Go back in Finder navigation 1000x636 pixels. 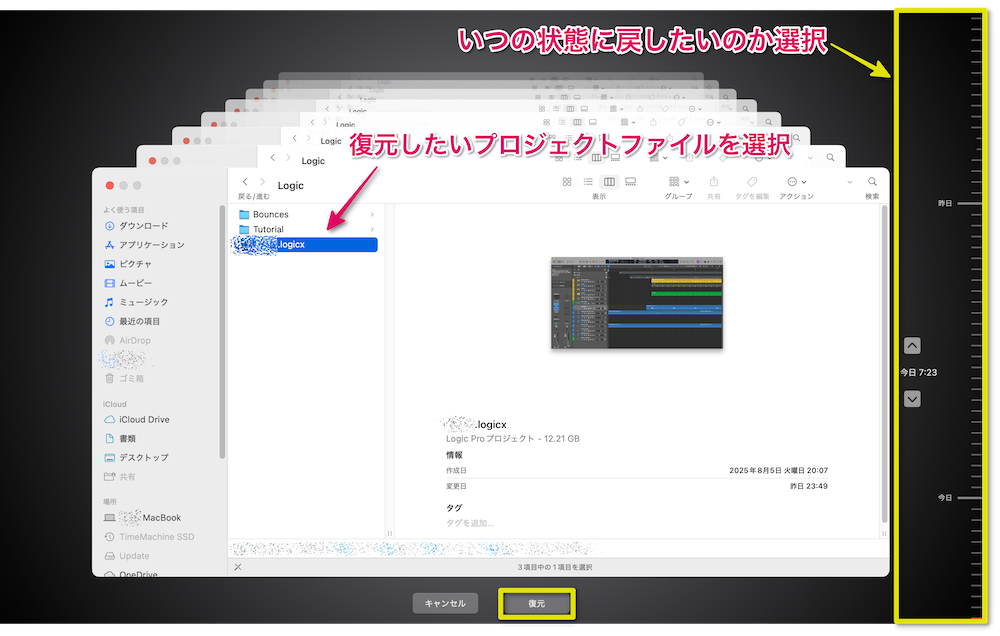(x=246, y=182)
